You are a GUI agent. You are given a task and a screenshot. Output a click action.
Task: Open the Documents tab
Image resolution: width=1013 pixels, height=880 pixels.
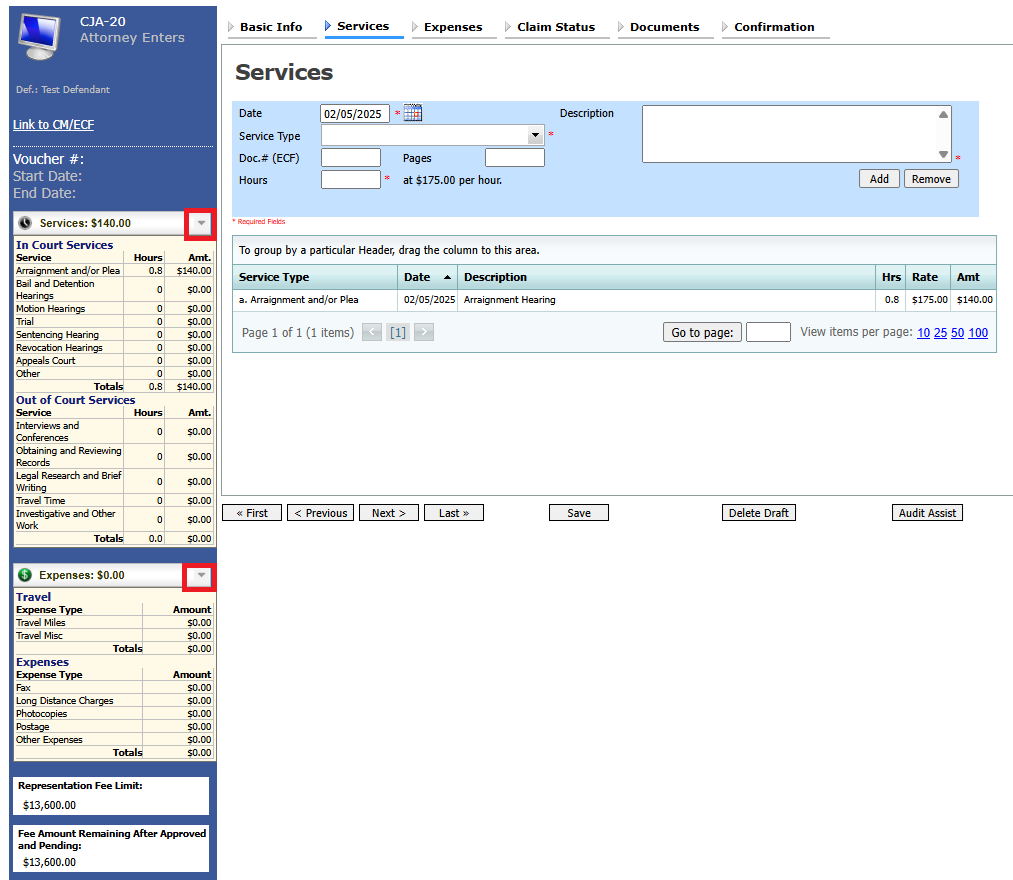pos(664,27)
